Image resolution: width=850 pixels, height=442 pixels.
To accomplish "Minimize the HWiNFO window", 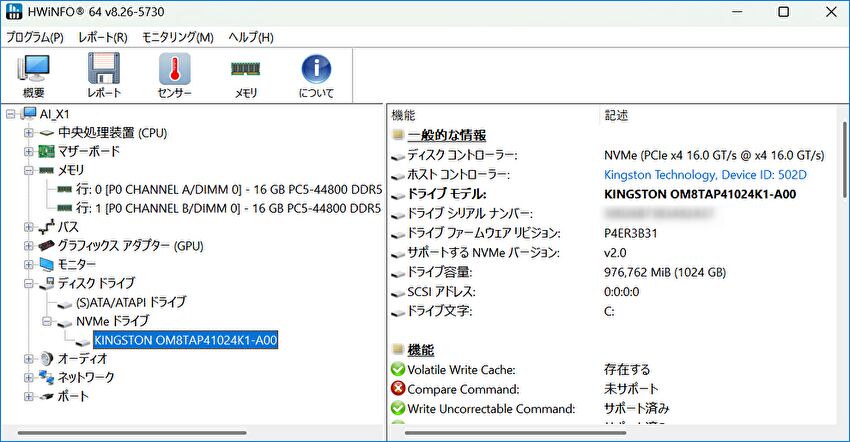I will 737,12.
